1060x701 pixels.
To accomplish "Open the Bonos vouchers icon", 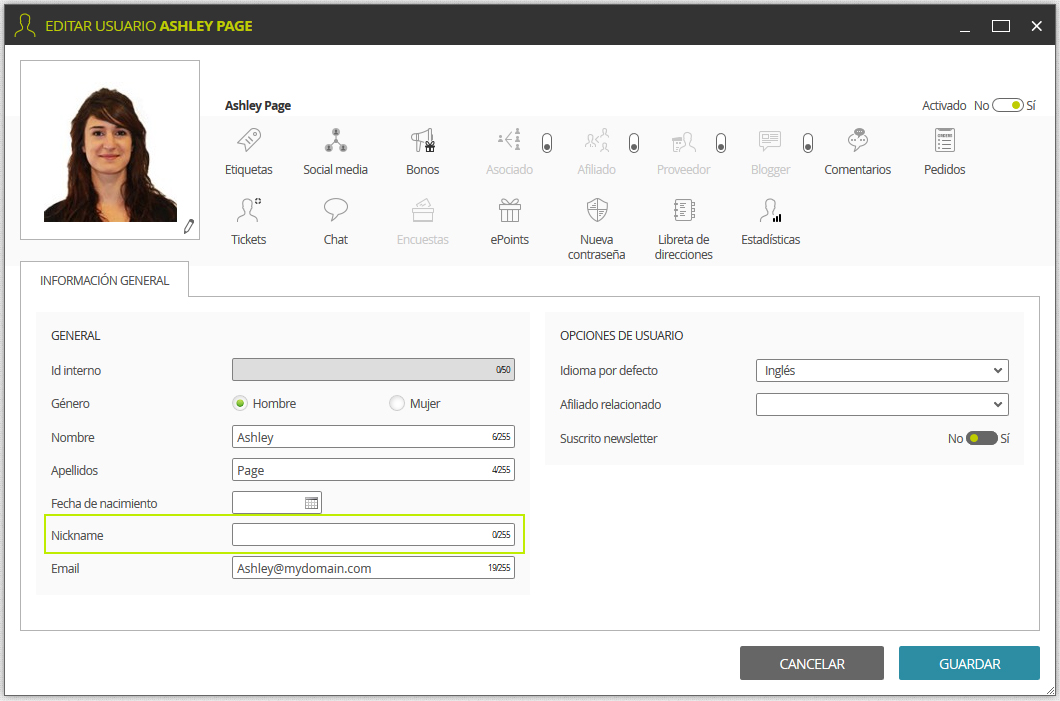I will point(423,141).
